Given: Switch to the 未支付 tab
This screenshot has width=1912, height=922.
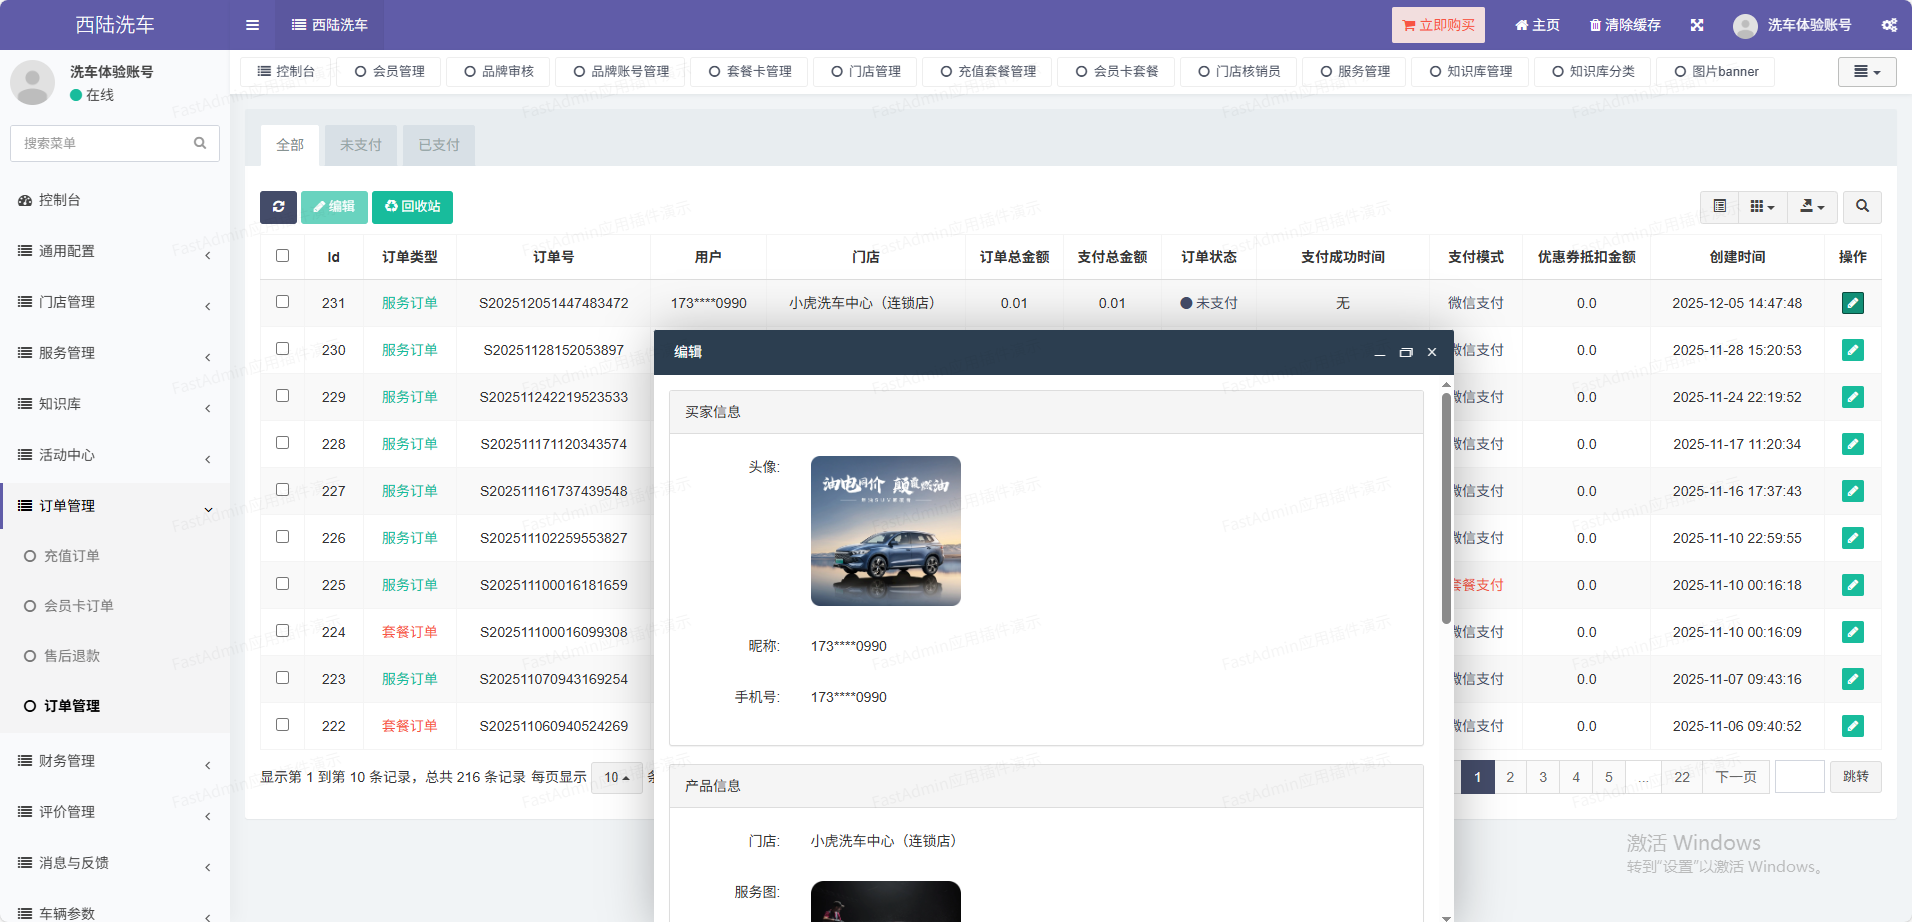Looking at the screenshot, I should coord(360,145).
